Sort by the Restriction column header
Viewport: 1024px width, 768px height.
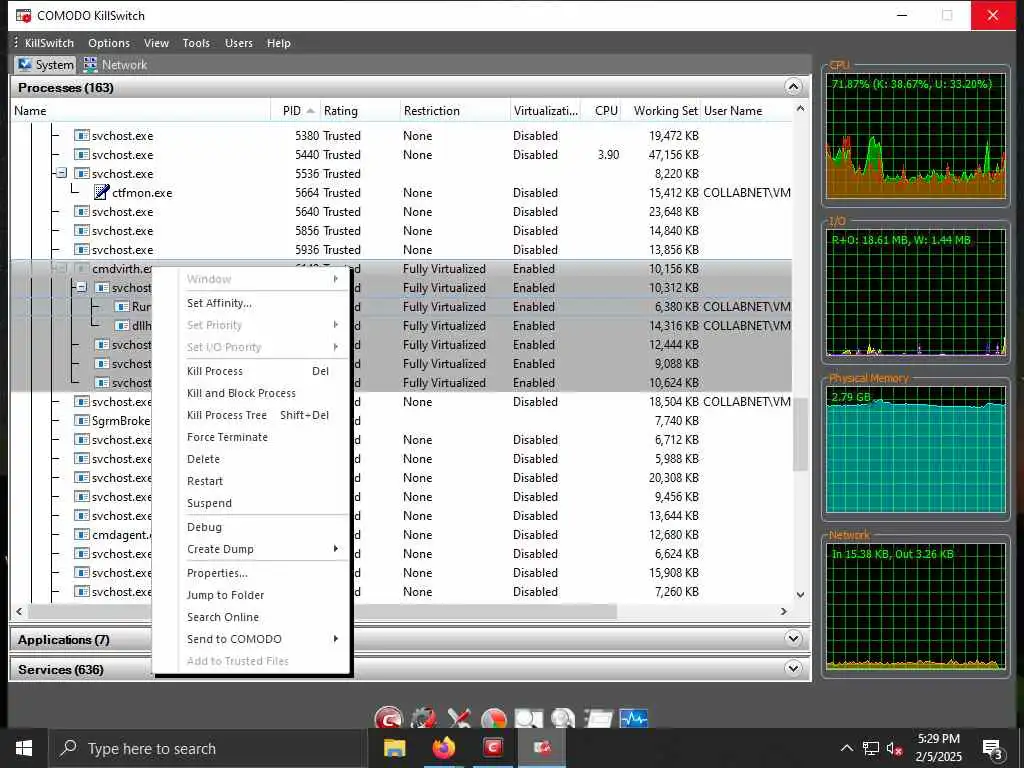click(455, 110)
